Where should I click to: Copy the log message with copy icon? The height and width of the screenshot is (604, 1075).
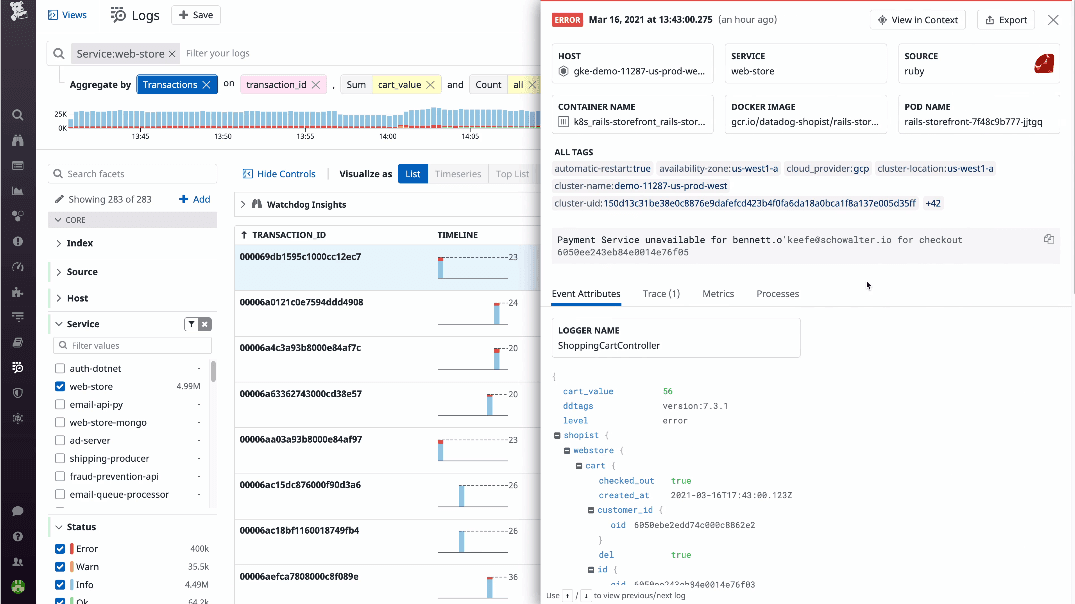(1049, 239)
